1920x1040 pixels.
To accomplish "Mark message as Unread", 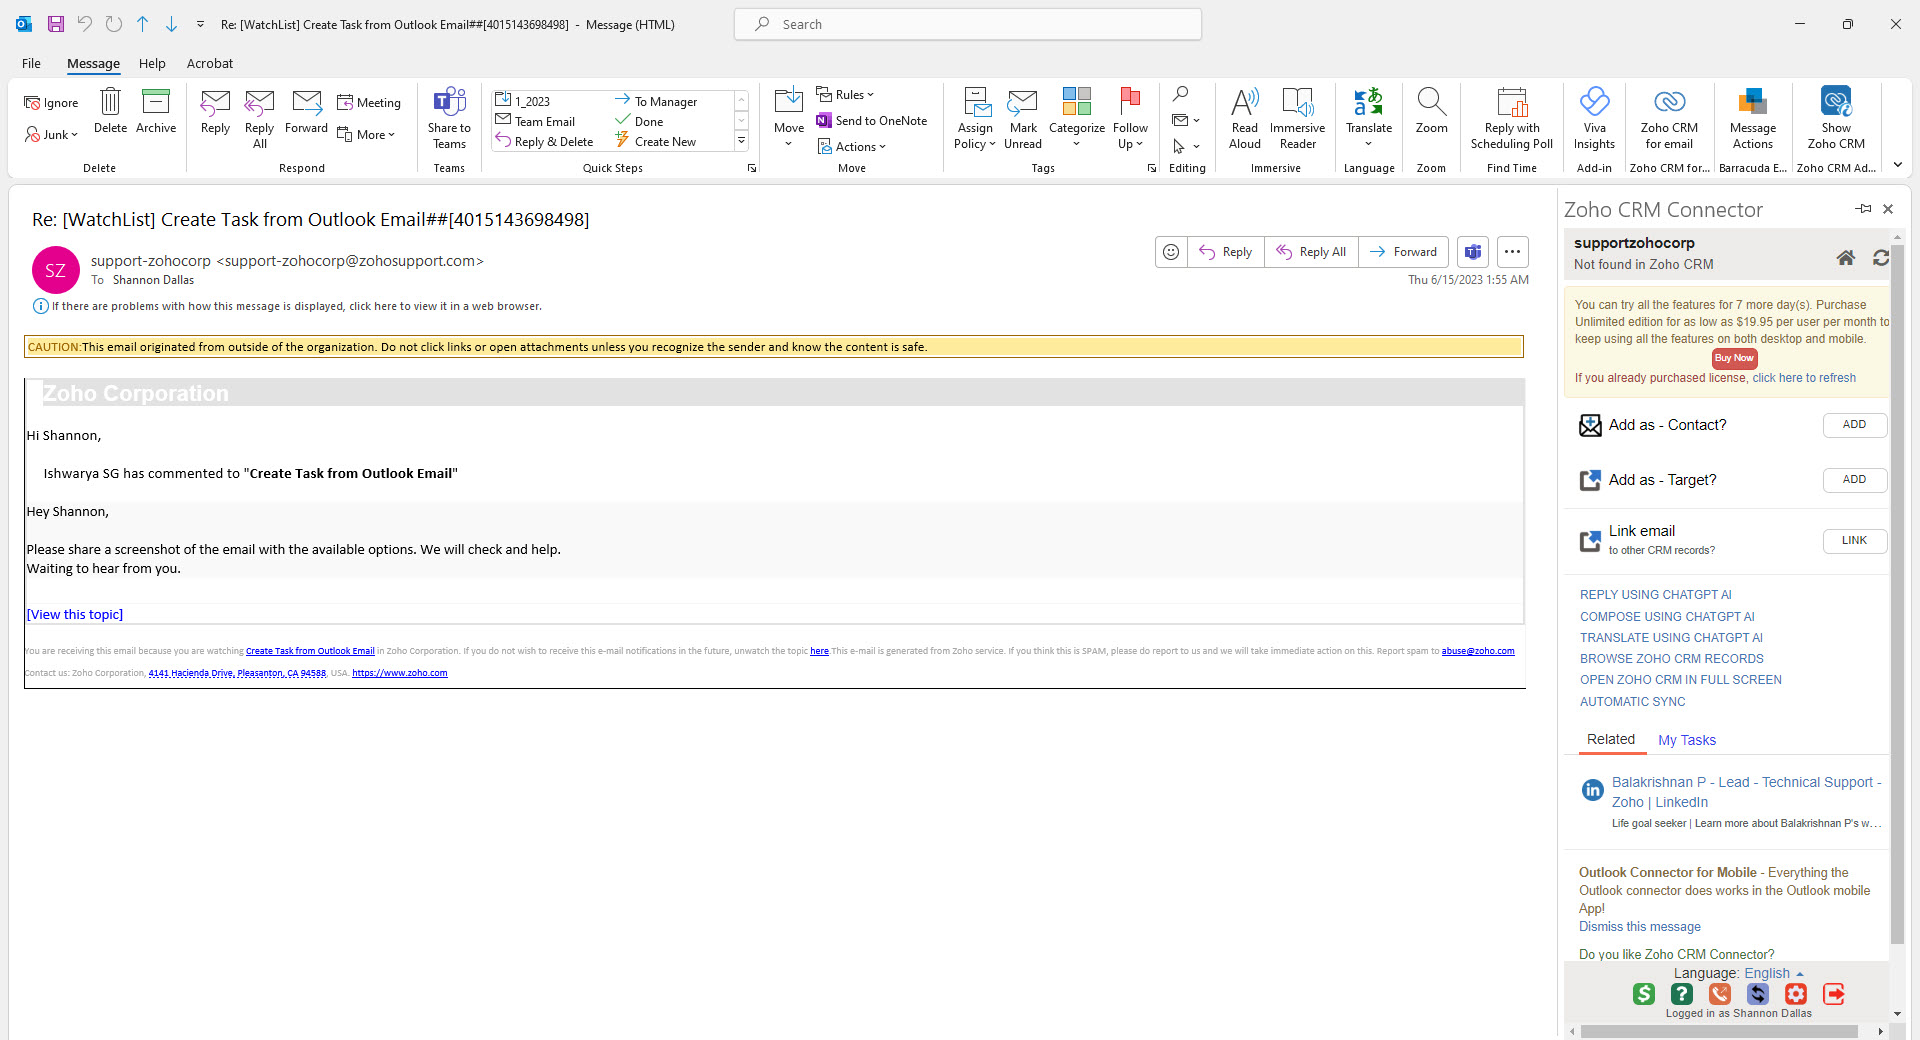I will point(1023,119).
